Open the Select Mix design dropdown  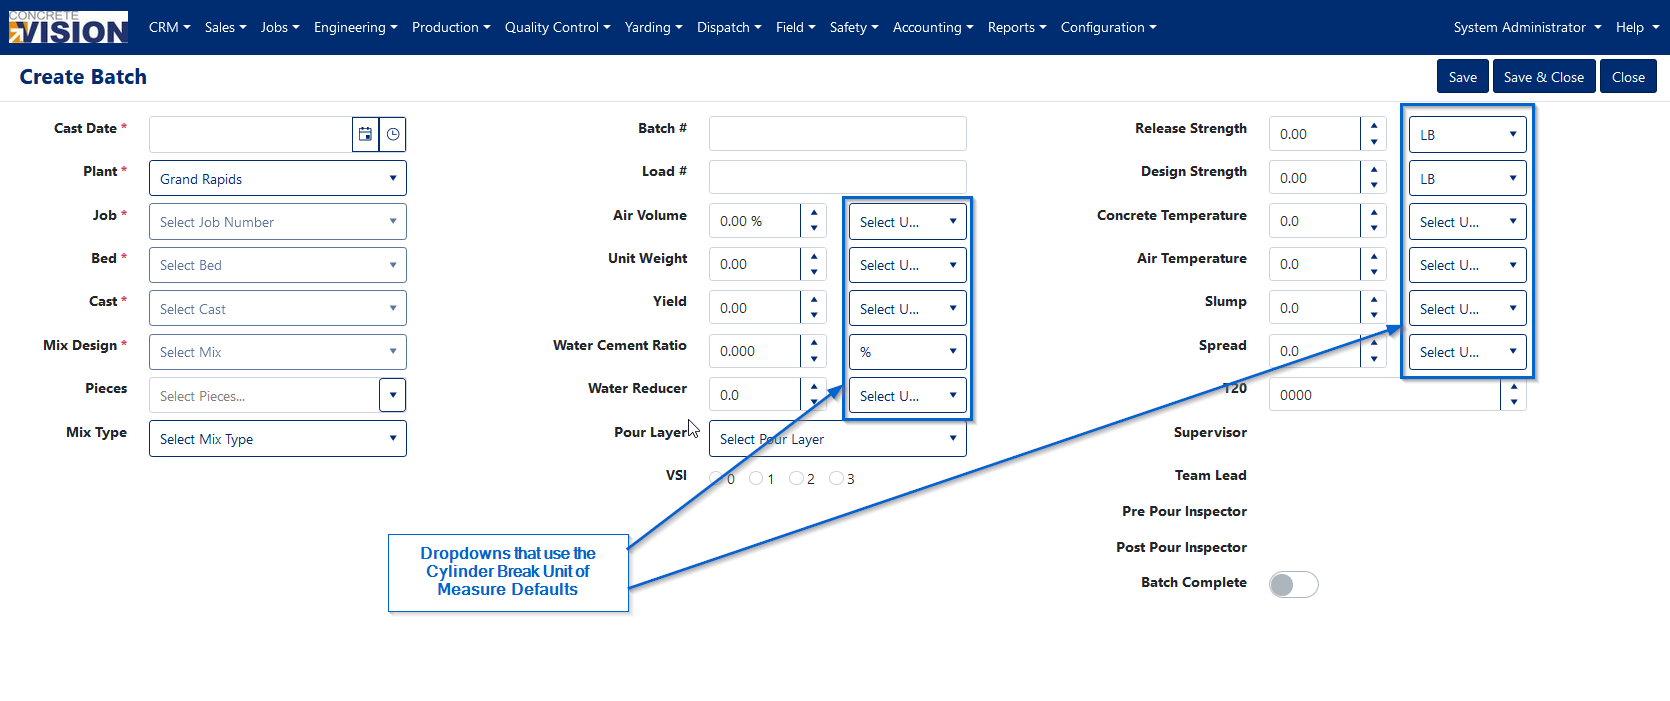[x=278, y=352]
